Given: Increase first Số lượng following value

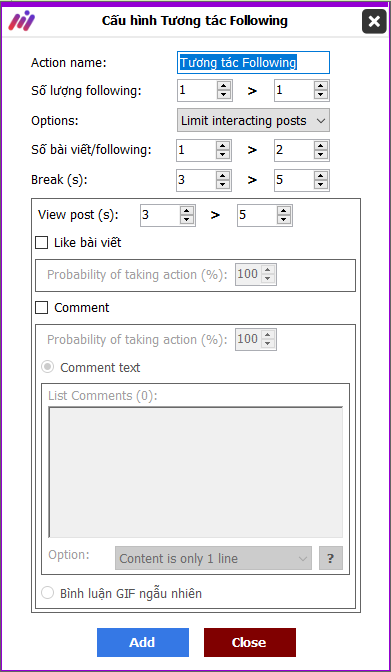Looking at the screenshot, I should (224, 86).
